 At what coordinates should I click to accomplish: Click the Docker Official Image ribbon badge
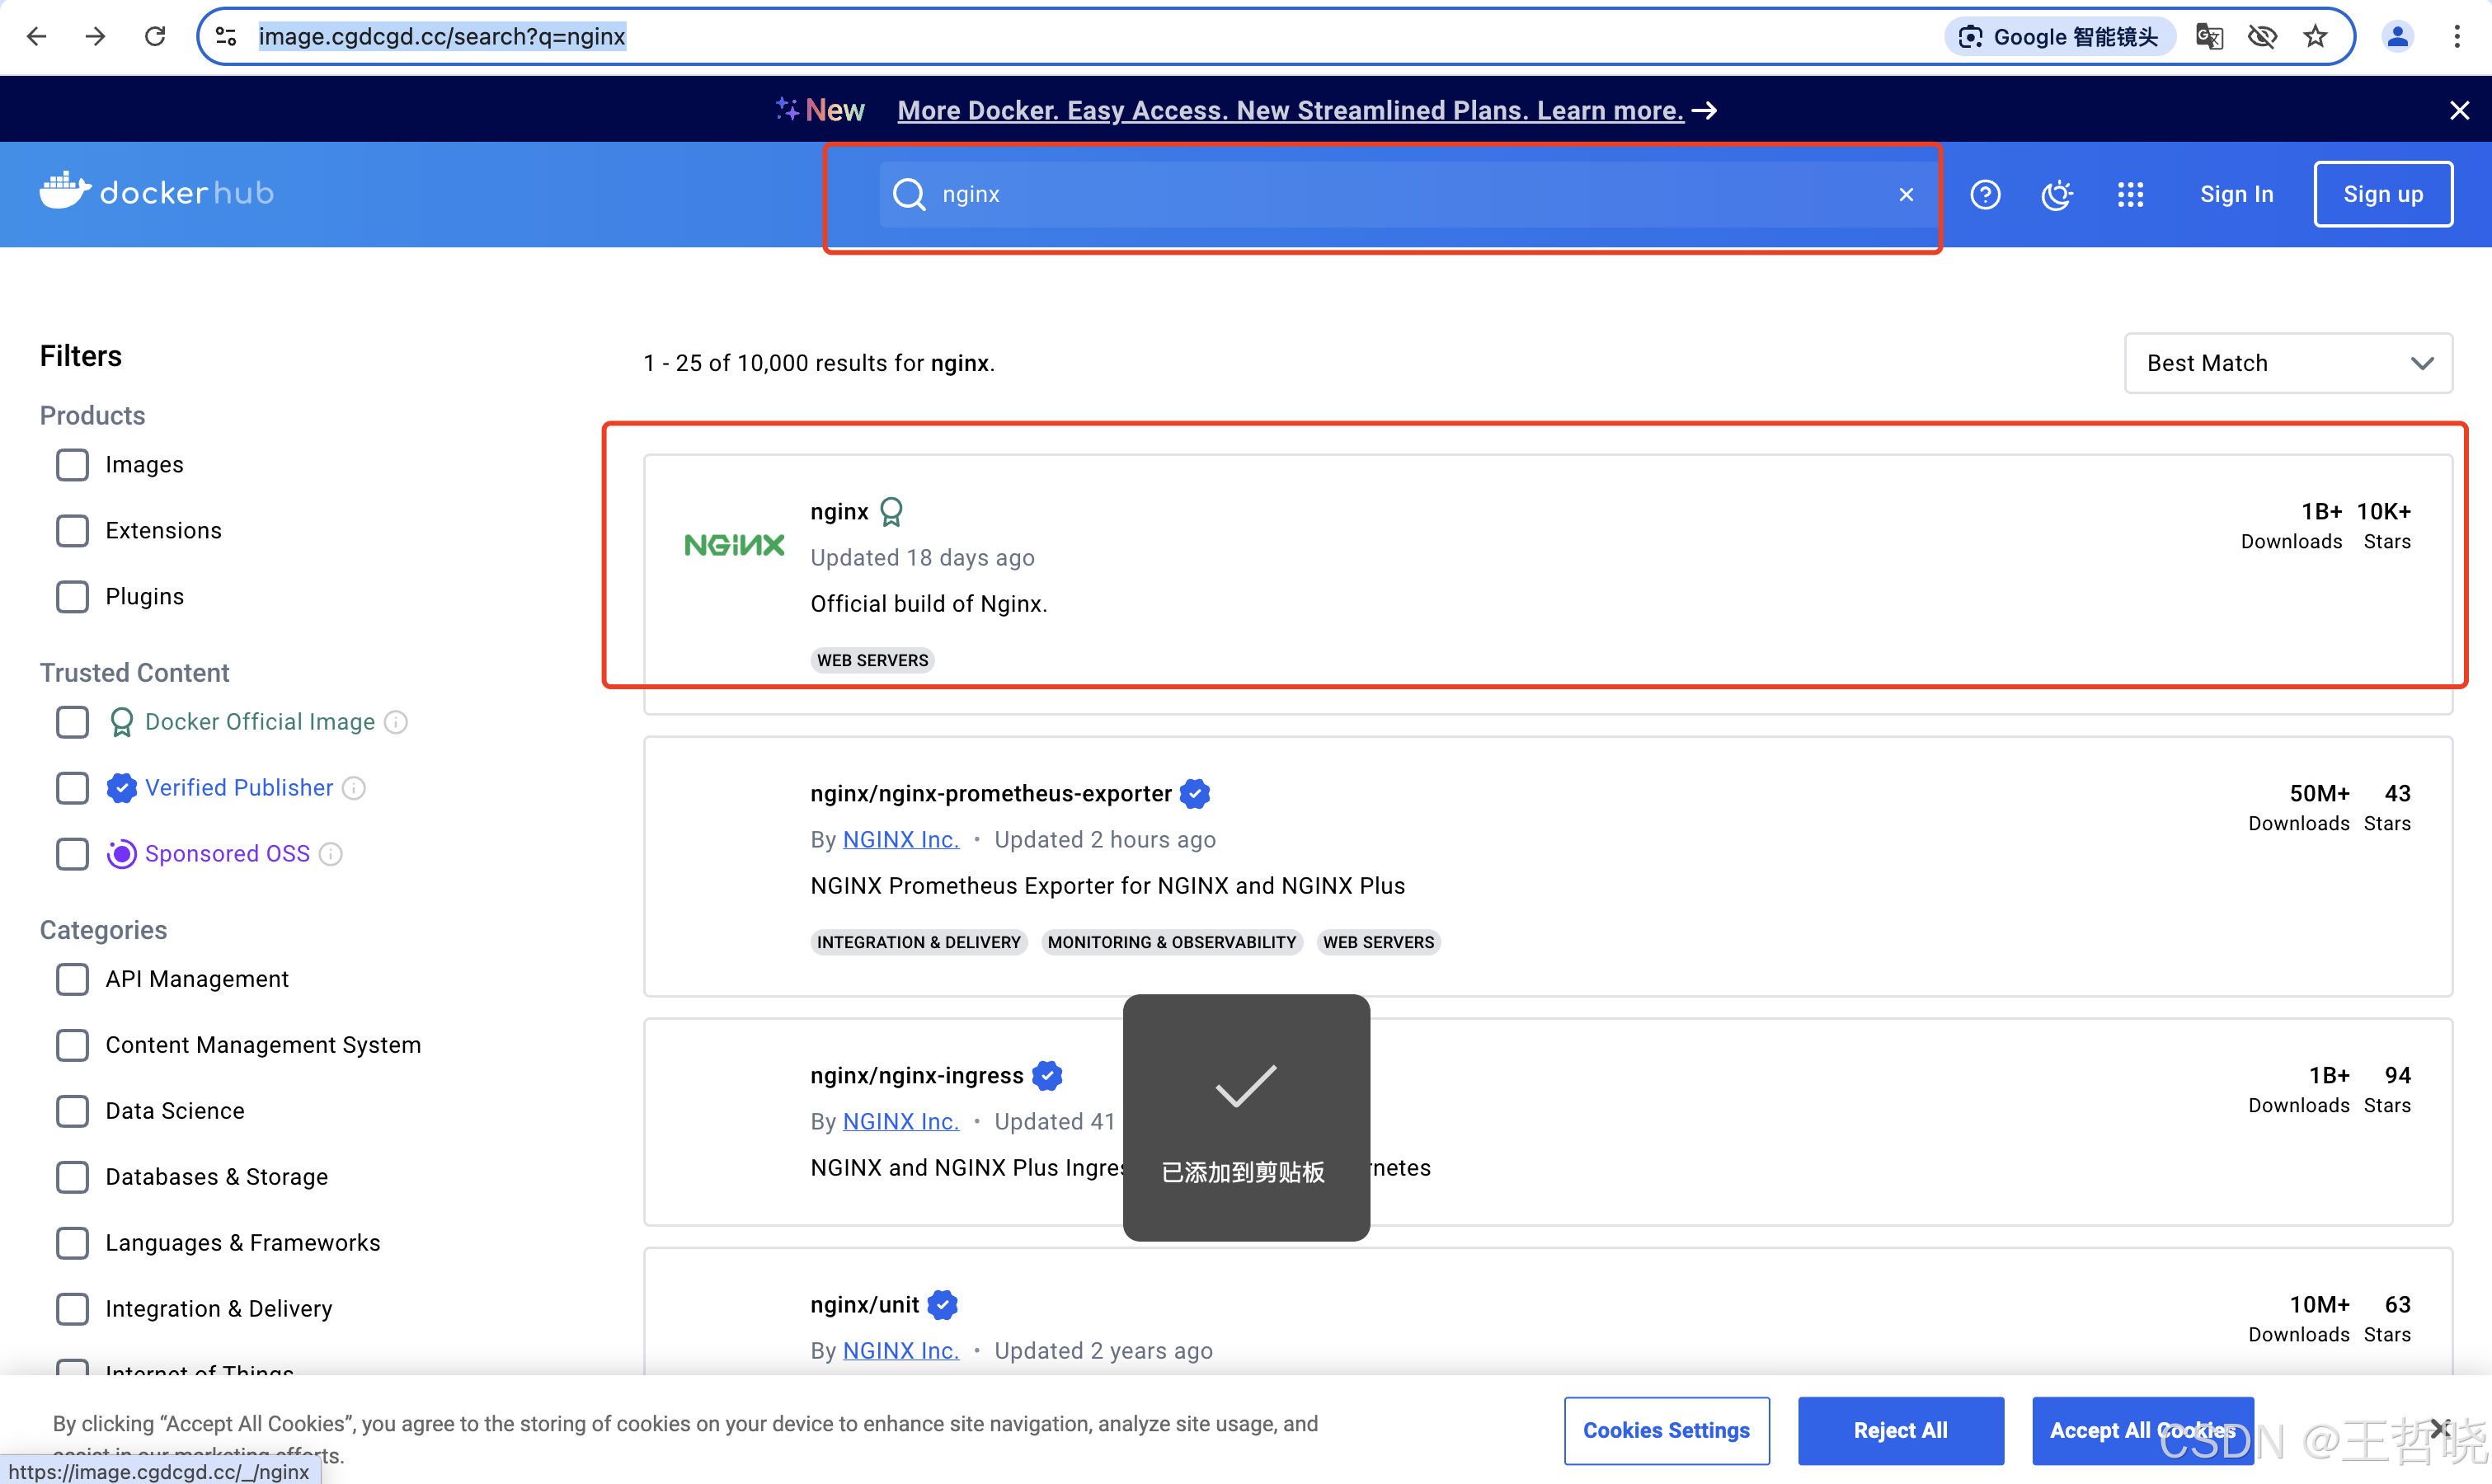tap(121, 722)
